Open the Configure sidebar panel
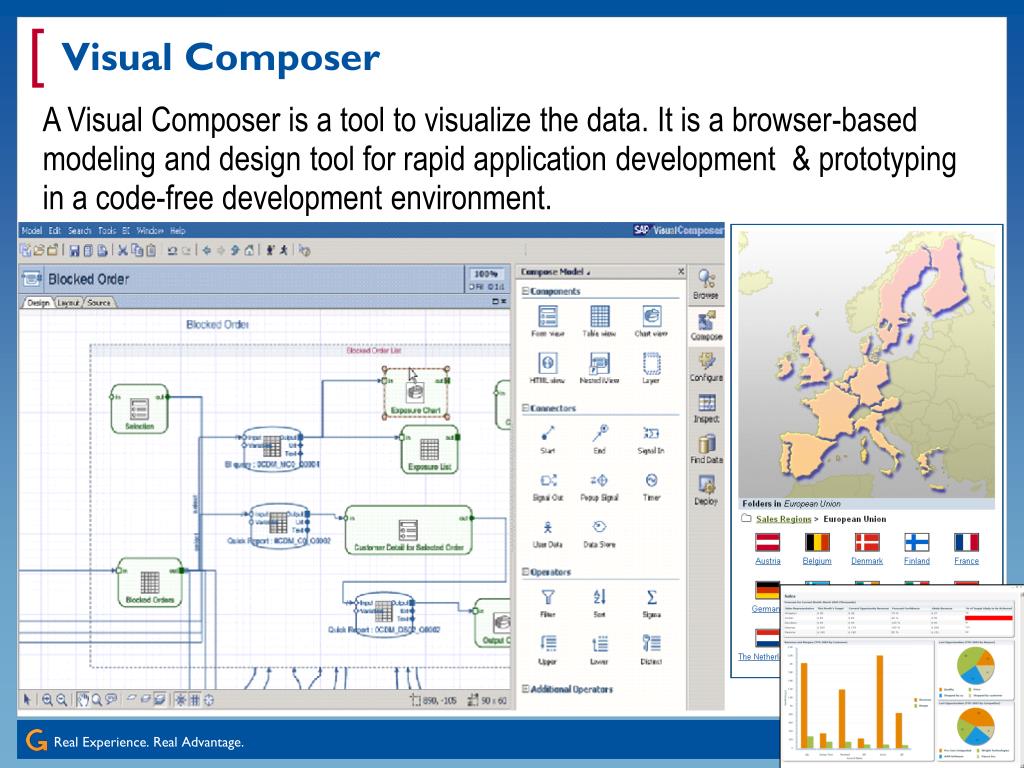Image resolution: width=1024 pixels, height=768 pixels. pos(706,367)
